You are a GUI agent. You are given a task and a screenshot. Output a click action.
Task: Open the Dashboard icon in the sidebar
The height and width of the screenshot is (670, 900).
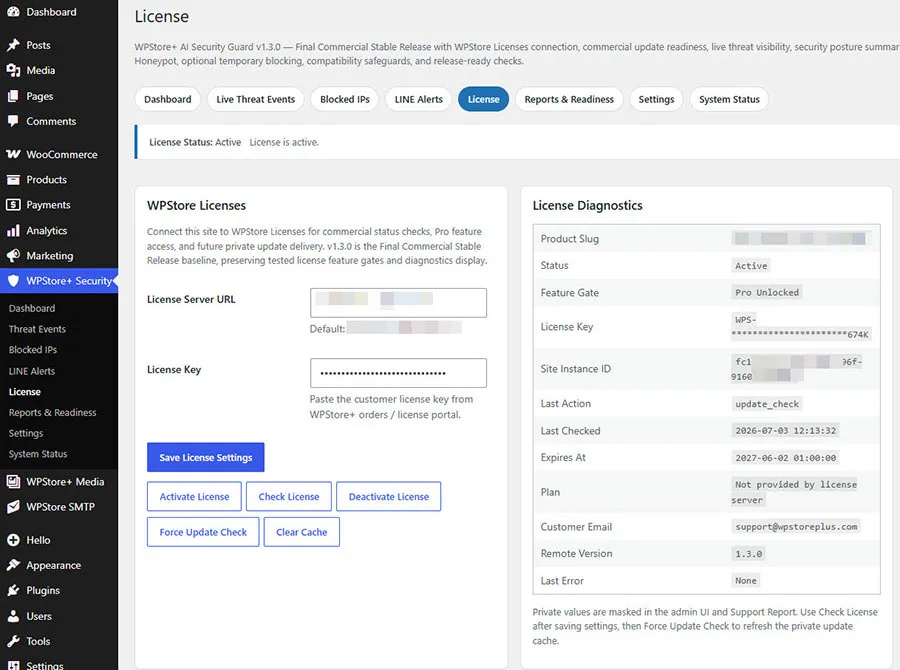tap(13, 11)
